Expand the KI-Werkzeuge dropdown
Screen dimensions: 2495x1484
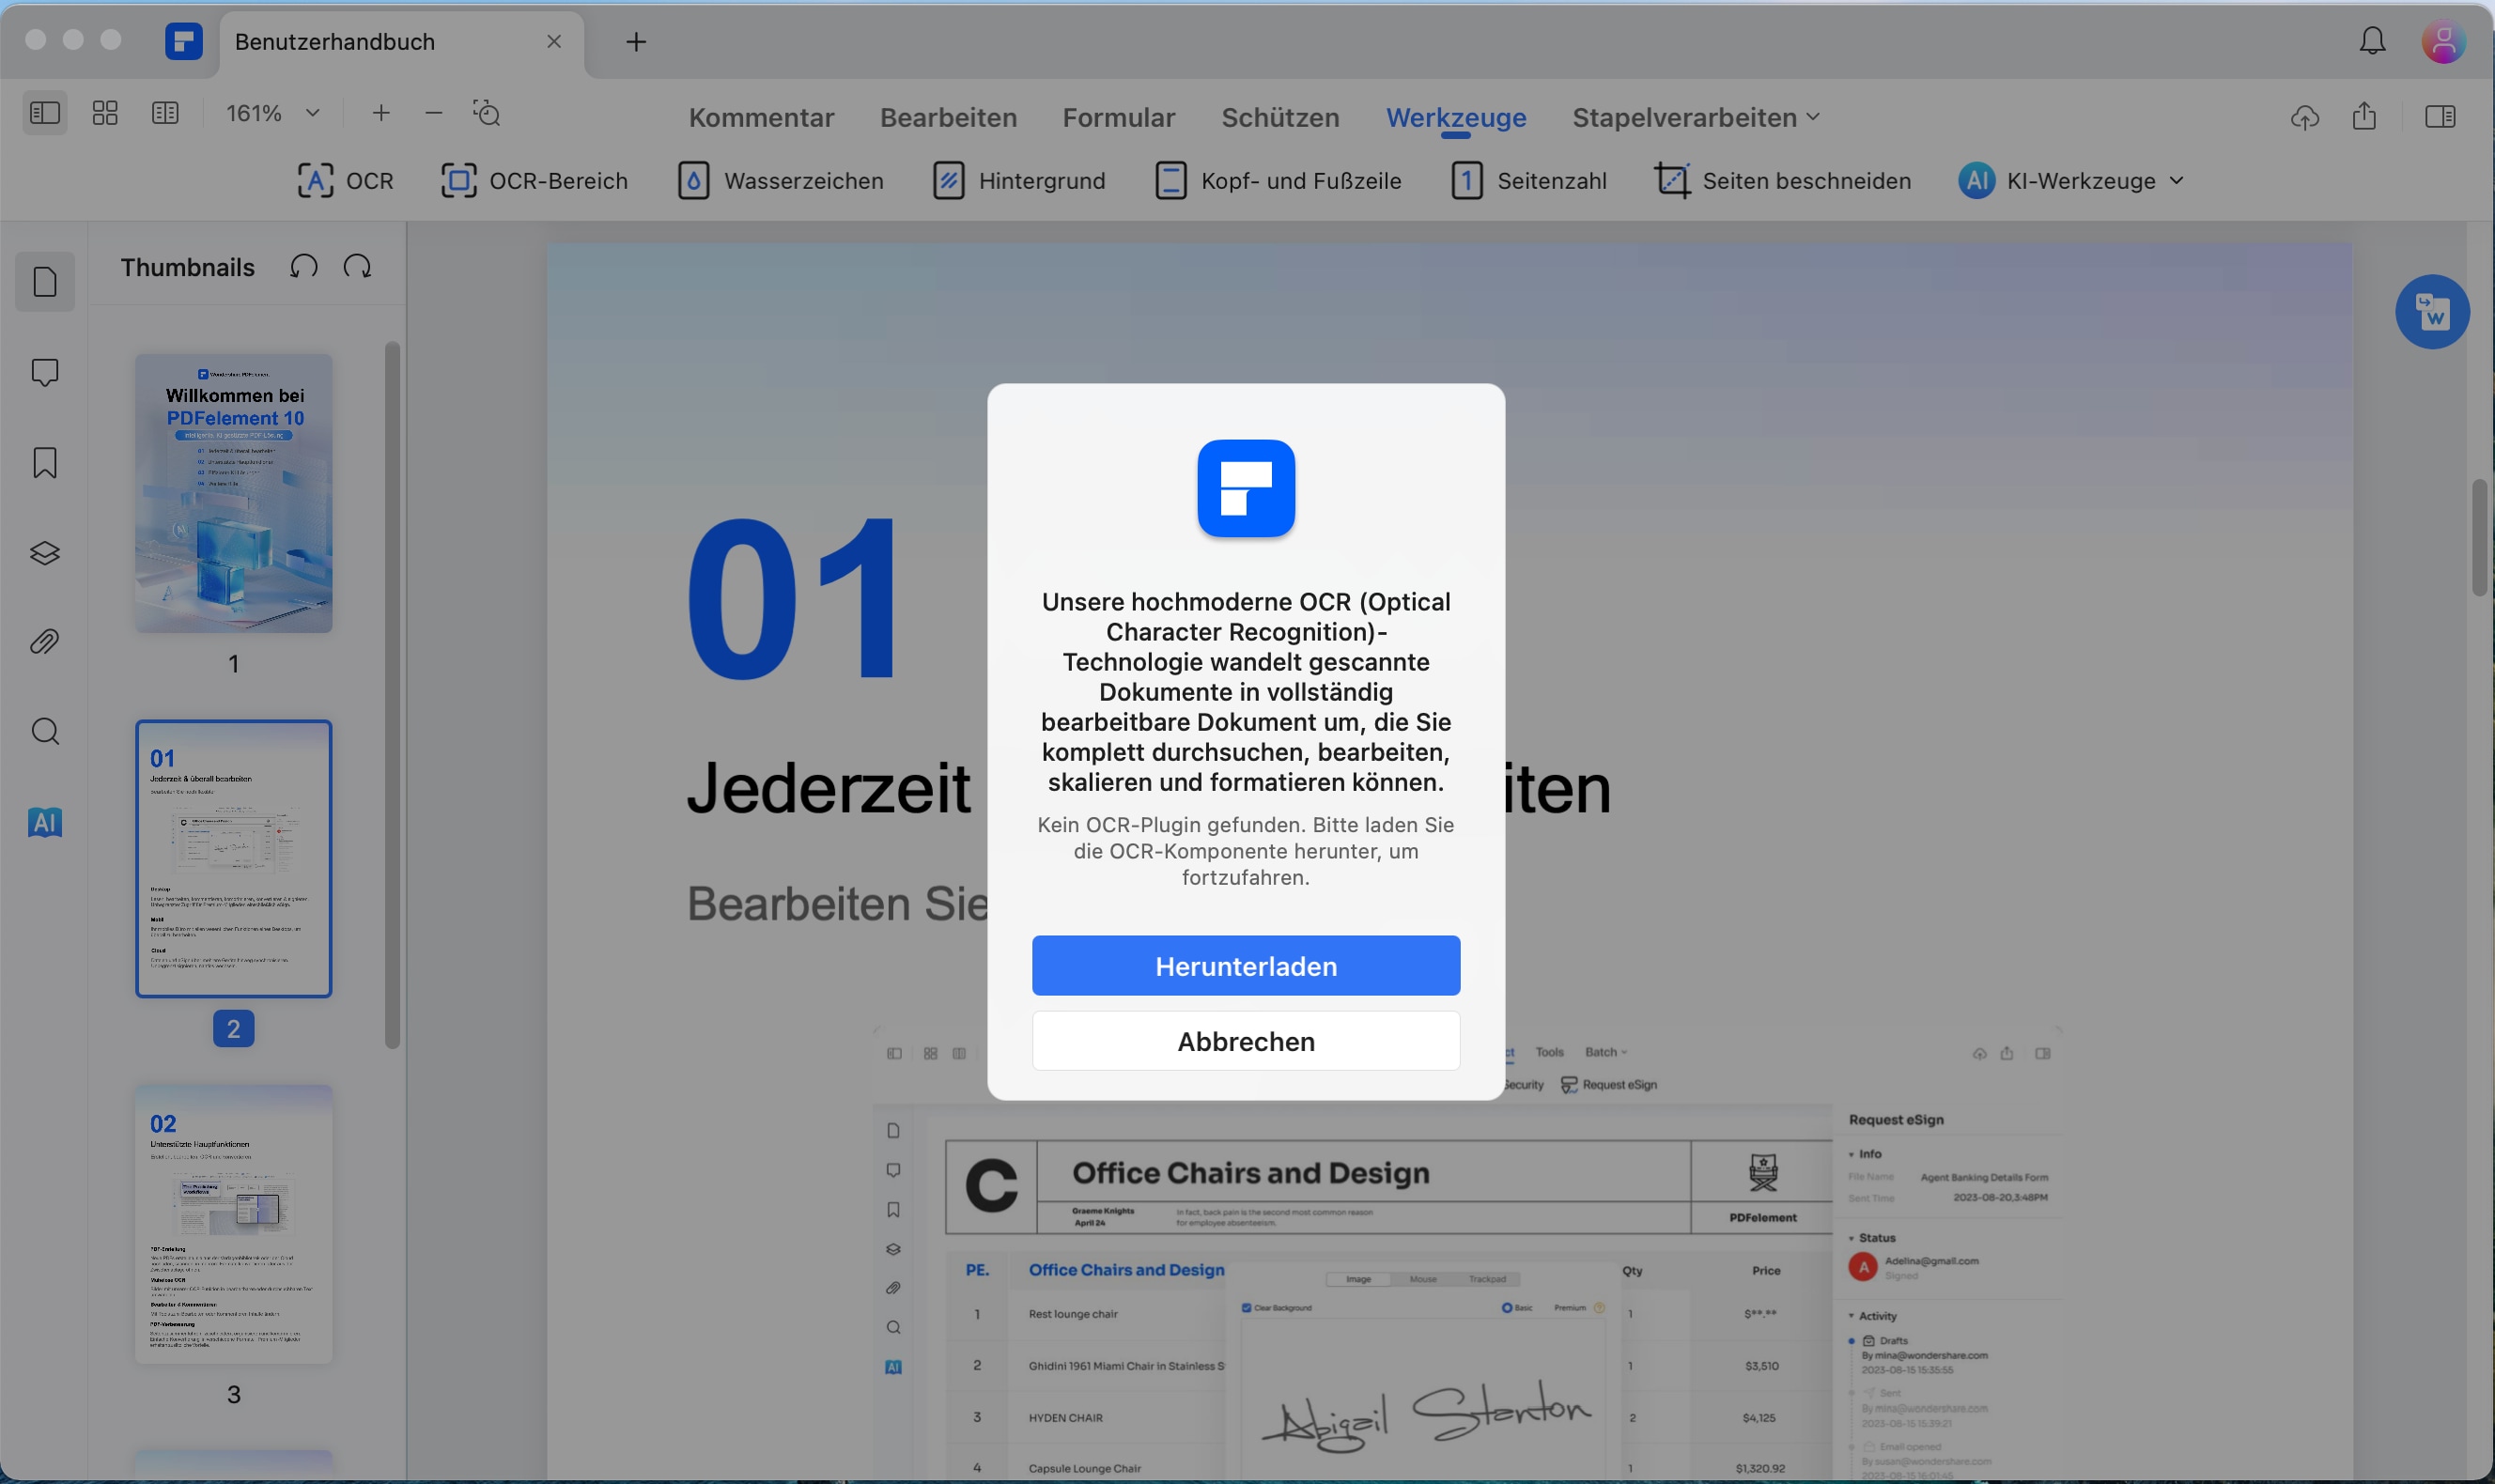point(2071,181)
